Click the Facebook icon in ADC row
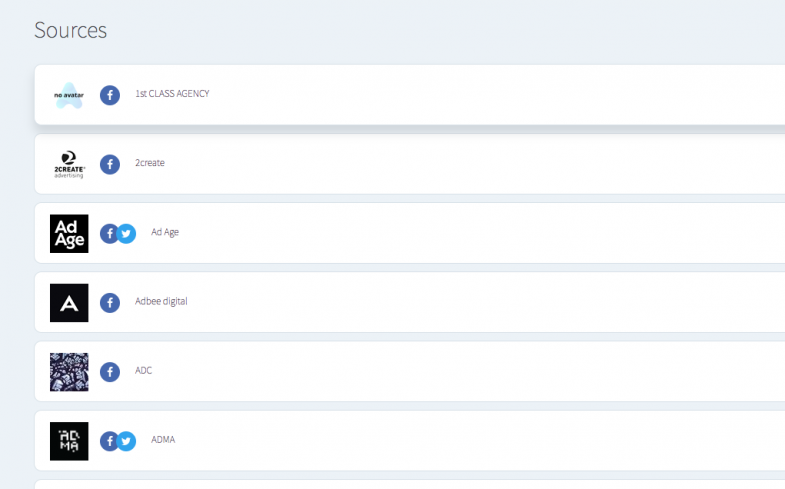The width and height of the screenshot is (785, 489). pos(110,372)
